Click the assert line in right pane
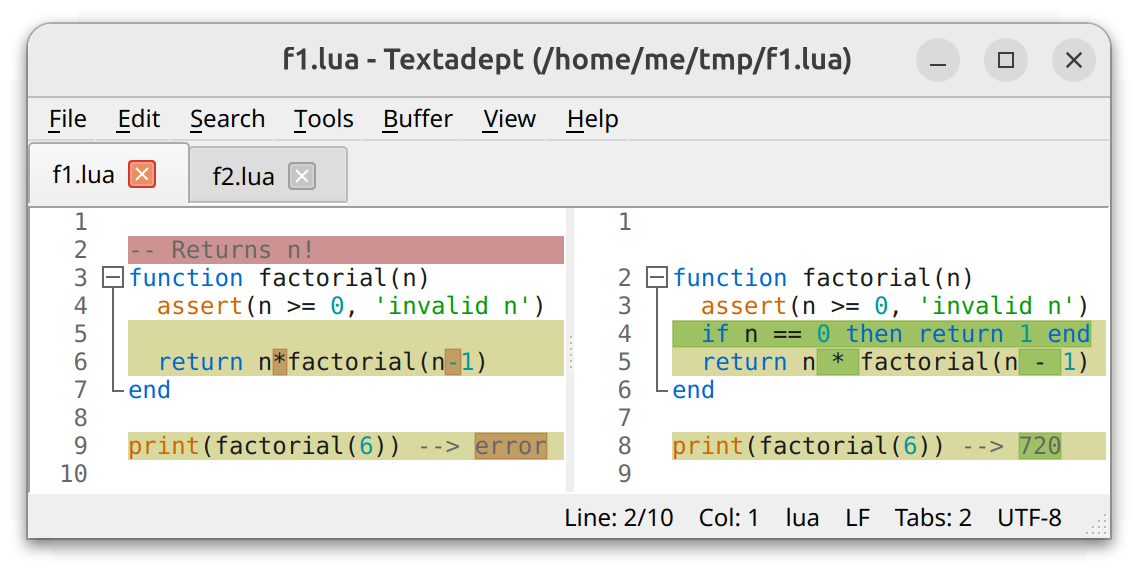Image resolution: width=1138 pixels, height=572 pixels. coord(895,306)
